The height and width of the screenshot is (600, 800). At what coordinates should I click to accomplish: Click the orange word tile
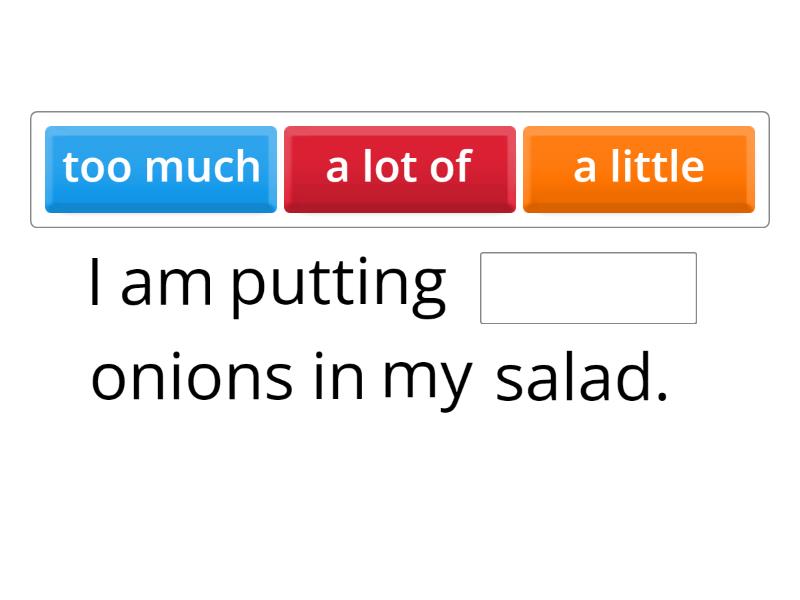pyautogui.click(x=638, y=168)
